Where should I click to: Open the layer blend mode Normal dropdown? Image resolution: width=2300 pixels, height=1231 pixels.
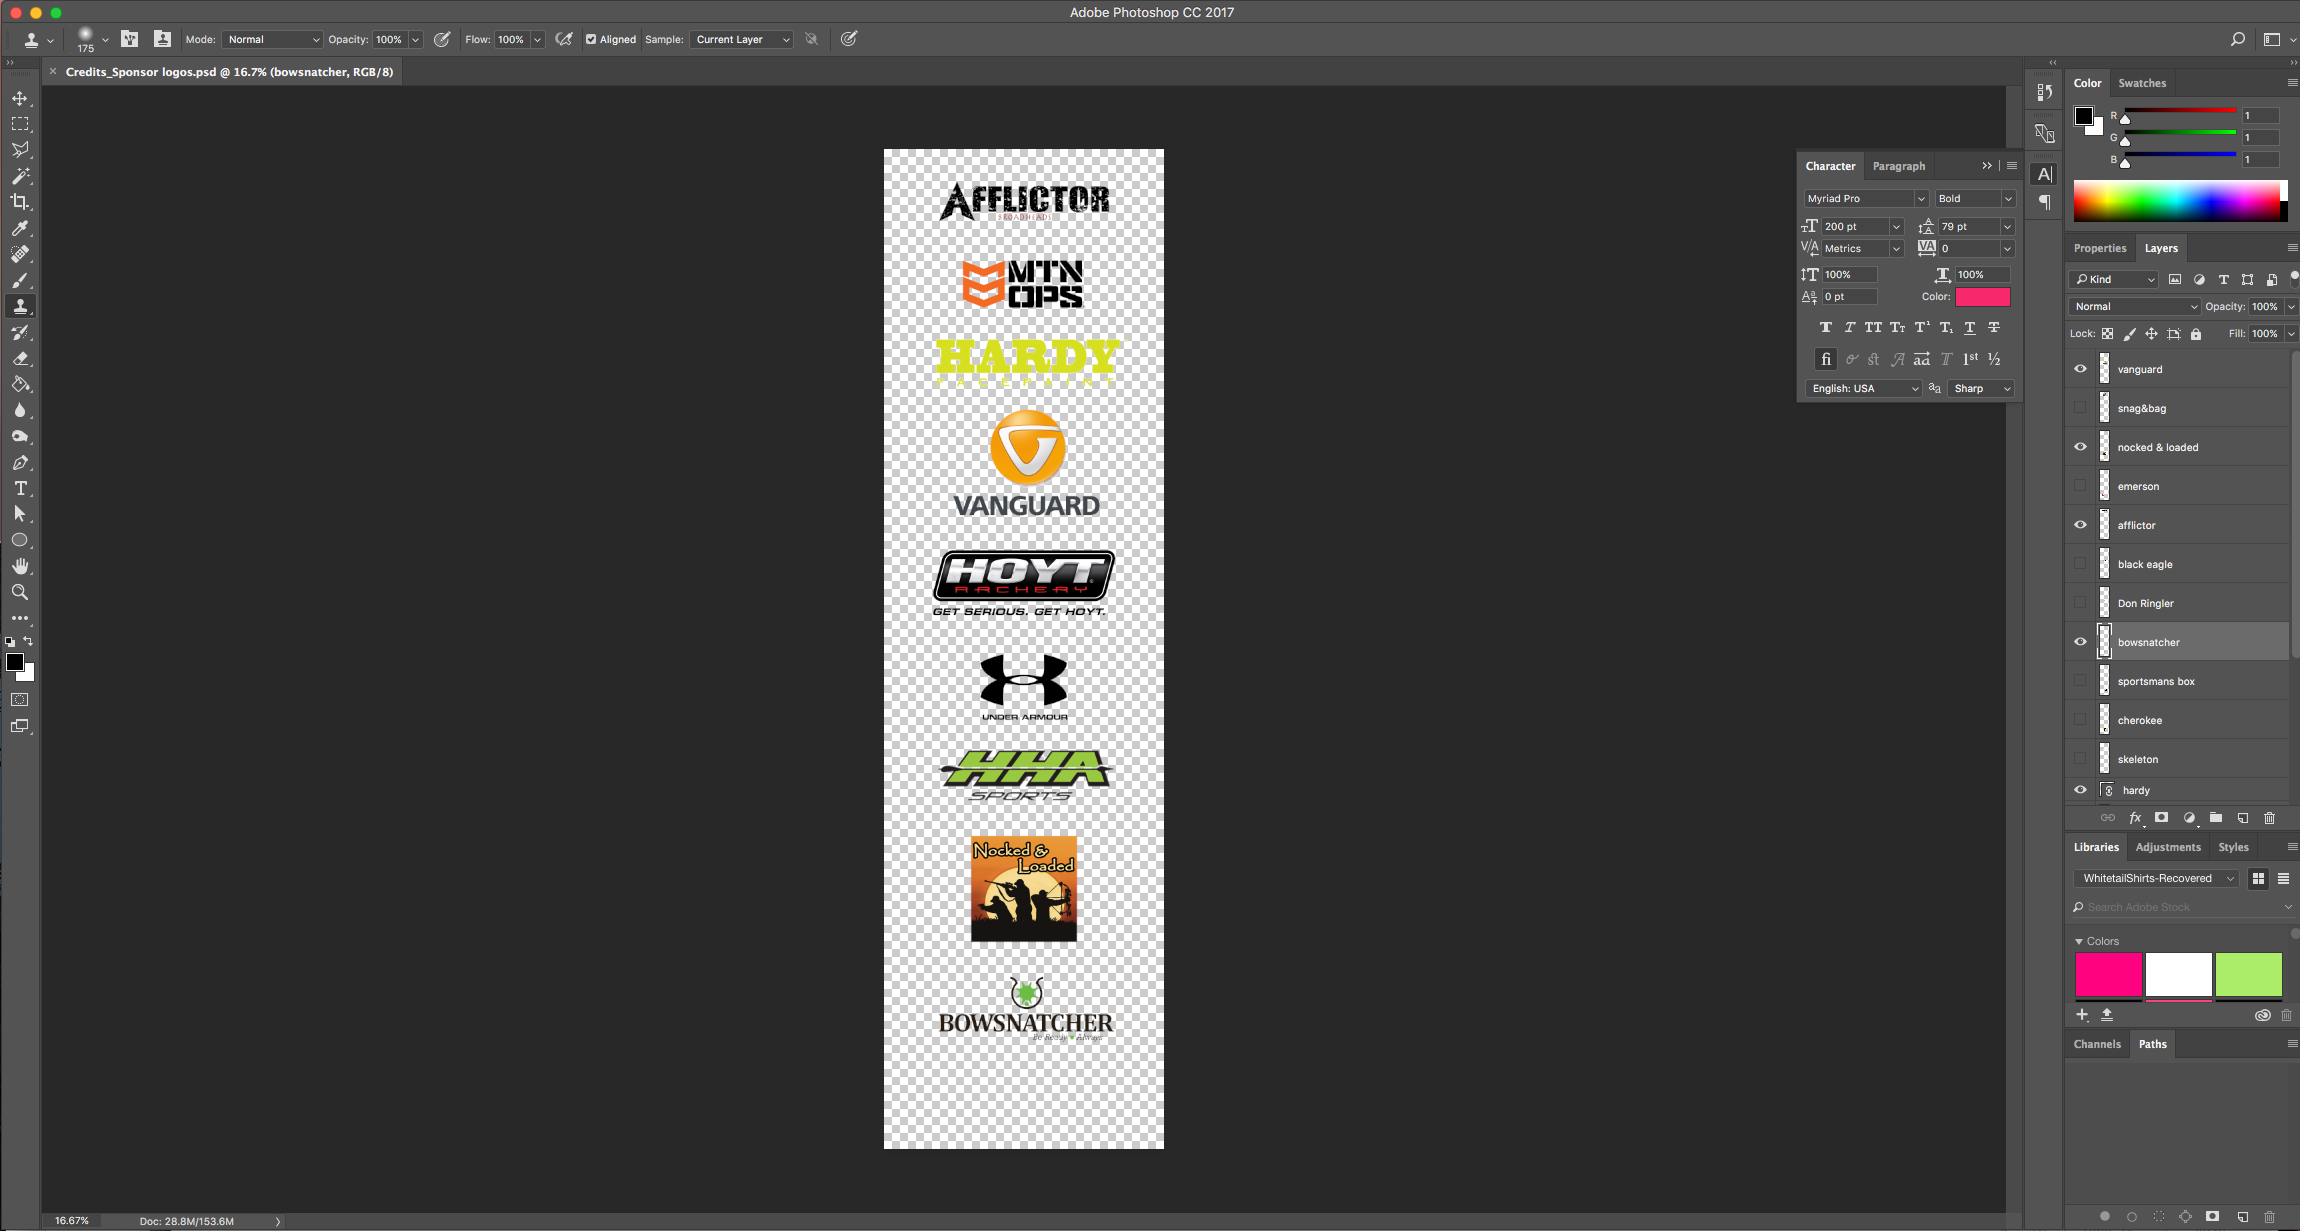coord(2134,307)
